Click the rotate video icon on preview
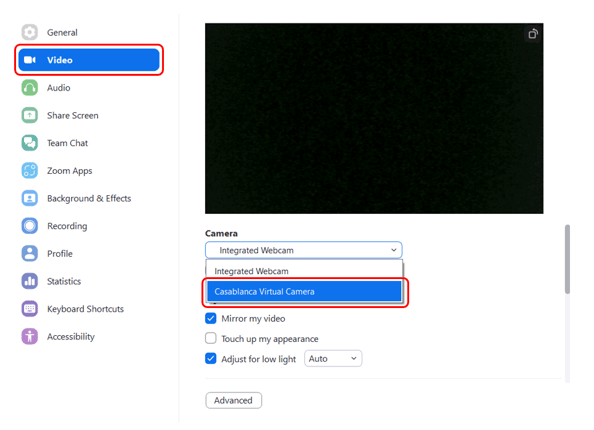This screenshot has width=594, height=430. pos(533,34)
